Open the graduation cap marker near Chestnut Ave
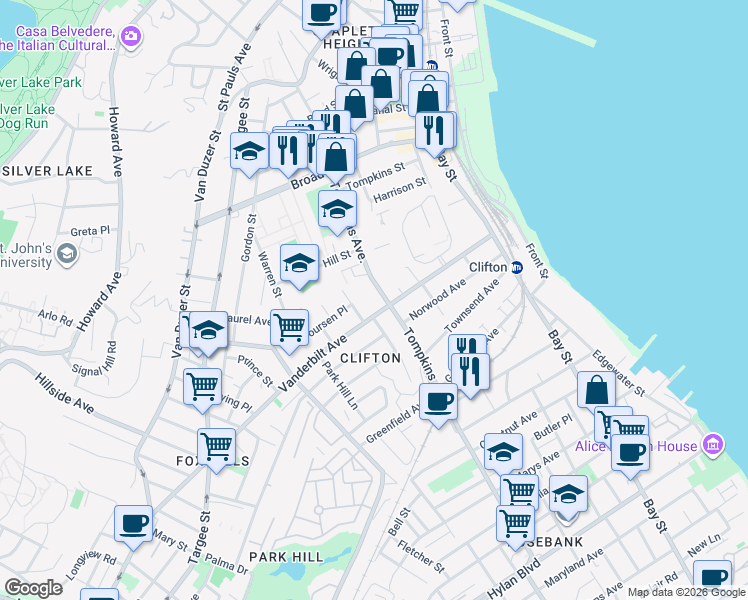The height and width of the screenshot is (600, 748). pos(503,453)
